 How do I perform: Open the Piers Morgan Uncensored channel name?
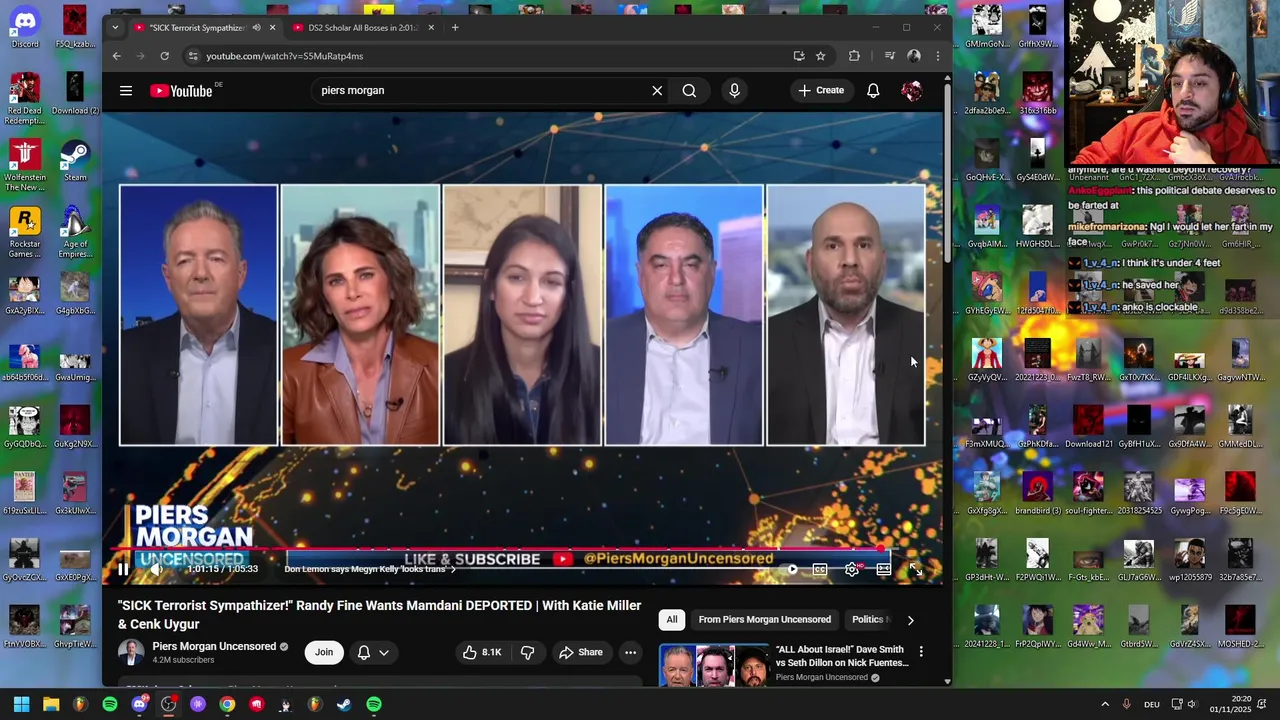(x=214, y=646)
